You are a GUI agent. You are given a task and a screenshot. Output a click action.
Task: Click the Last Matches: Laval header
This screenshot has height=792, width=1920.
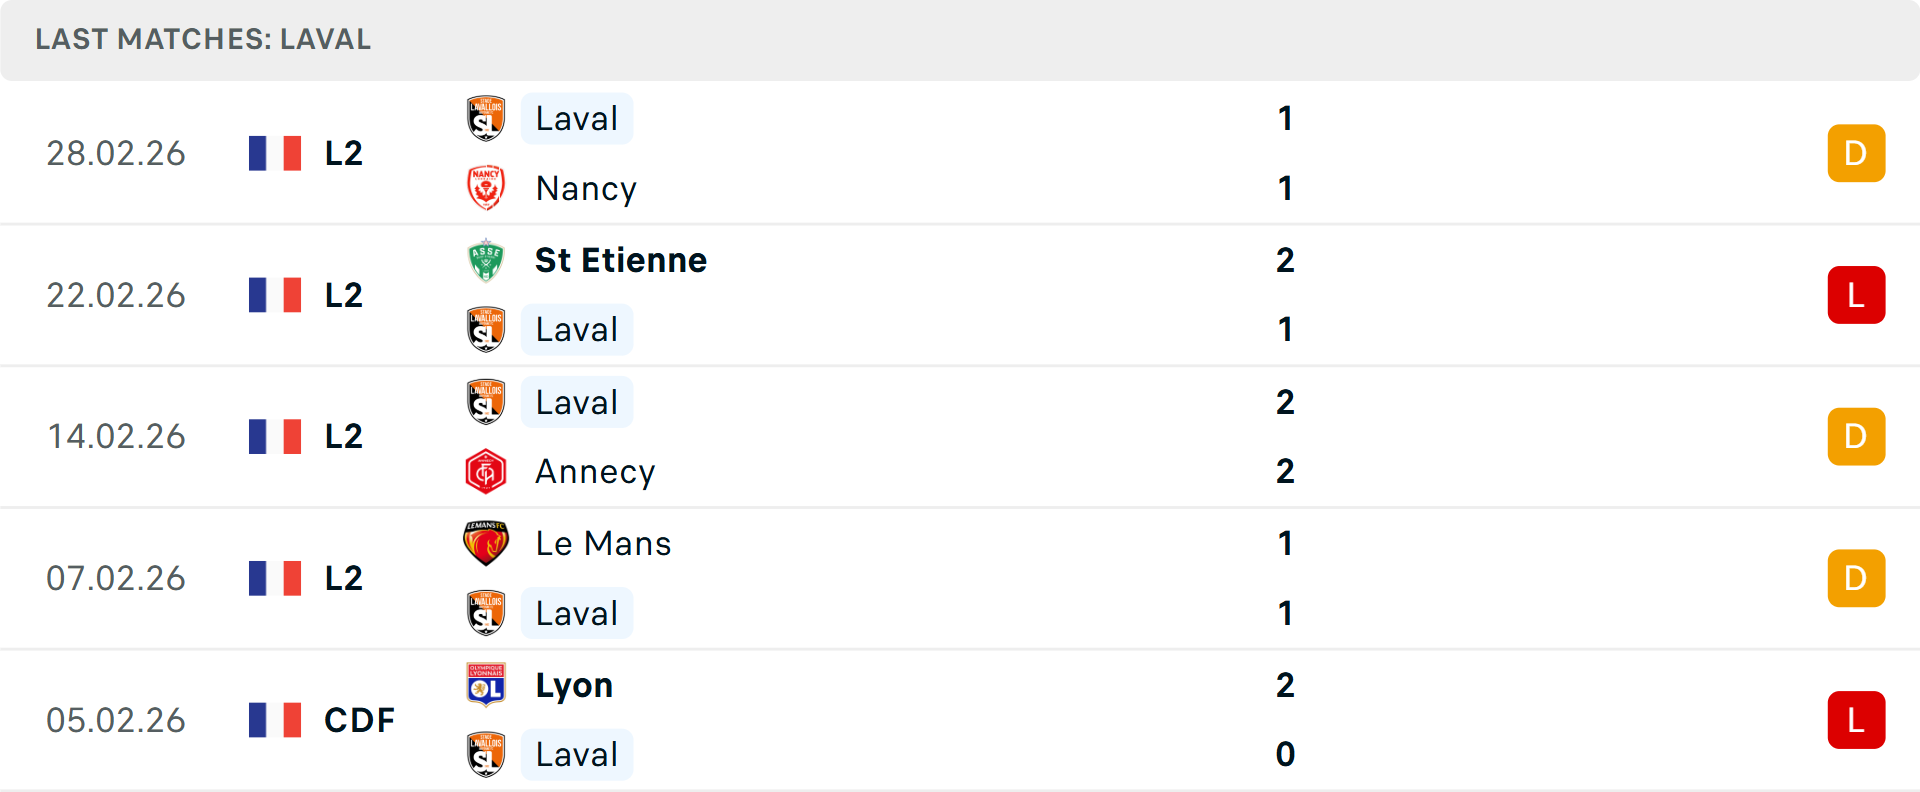click(x=203, y=39)
